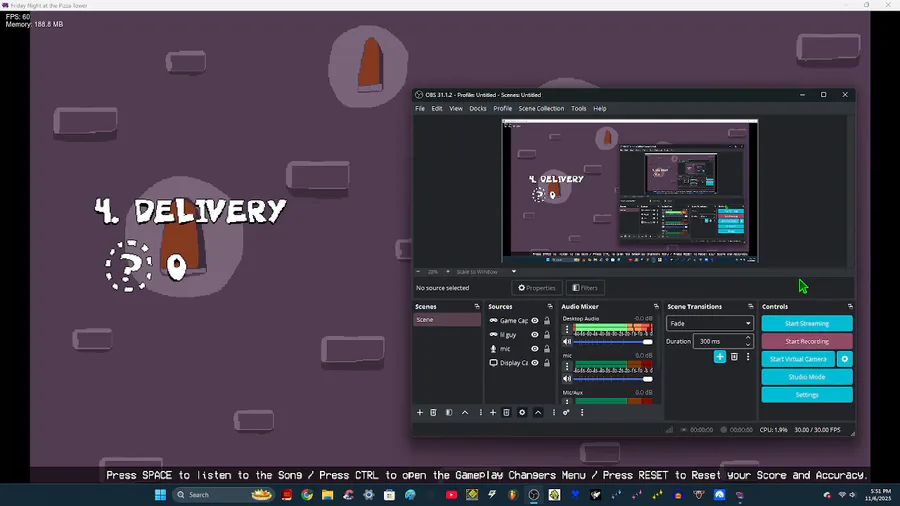Open Windows Start menu
The image size is (900, 506).
pyautogui.click(x=160, y=495)
